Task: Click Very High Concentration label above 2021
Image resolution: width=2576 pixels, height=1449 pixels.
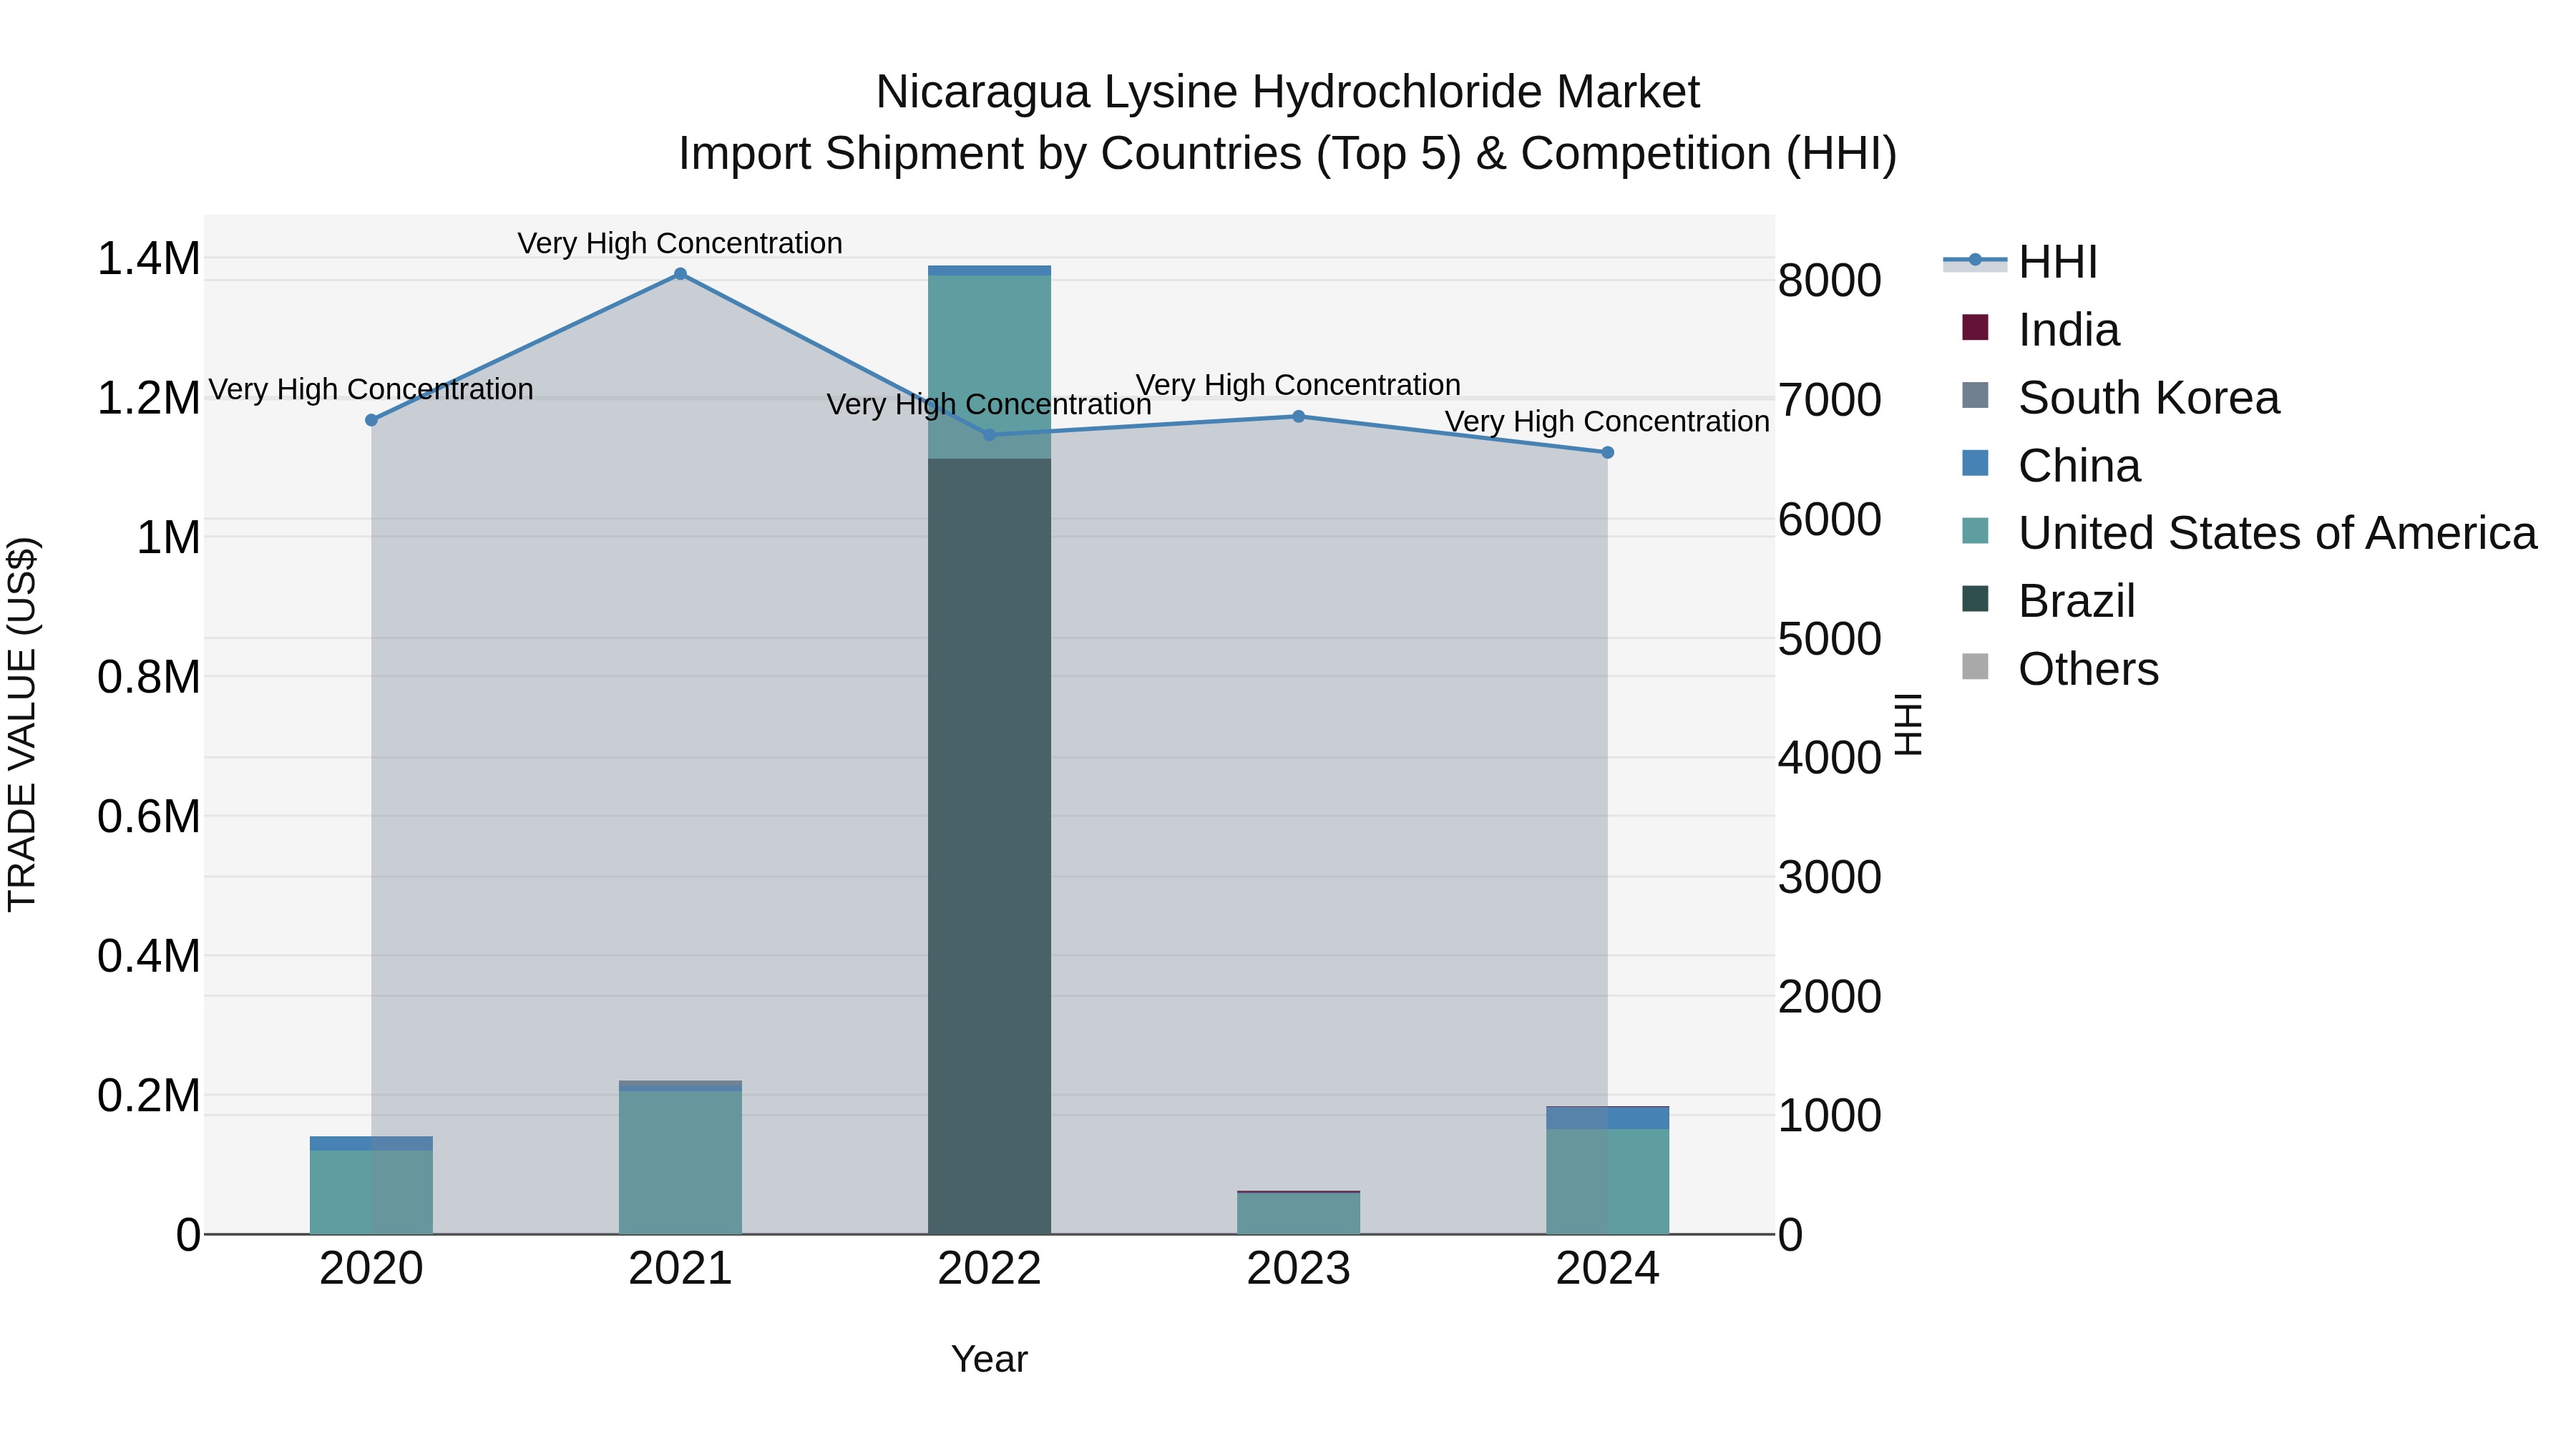Action: pyautogui.click(x=680, y=243)
